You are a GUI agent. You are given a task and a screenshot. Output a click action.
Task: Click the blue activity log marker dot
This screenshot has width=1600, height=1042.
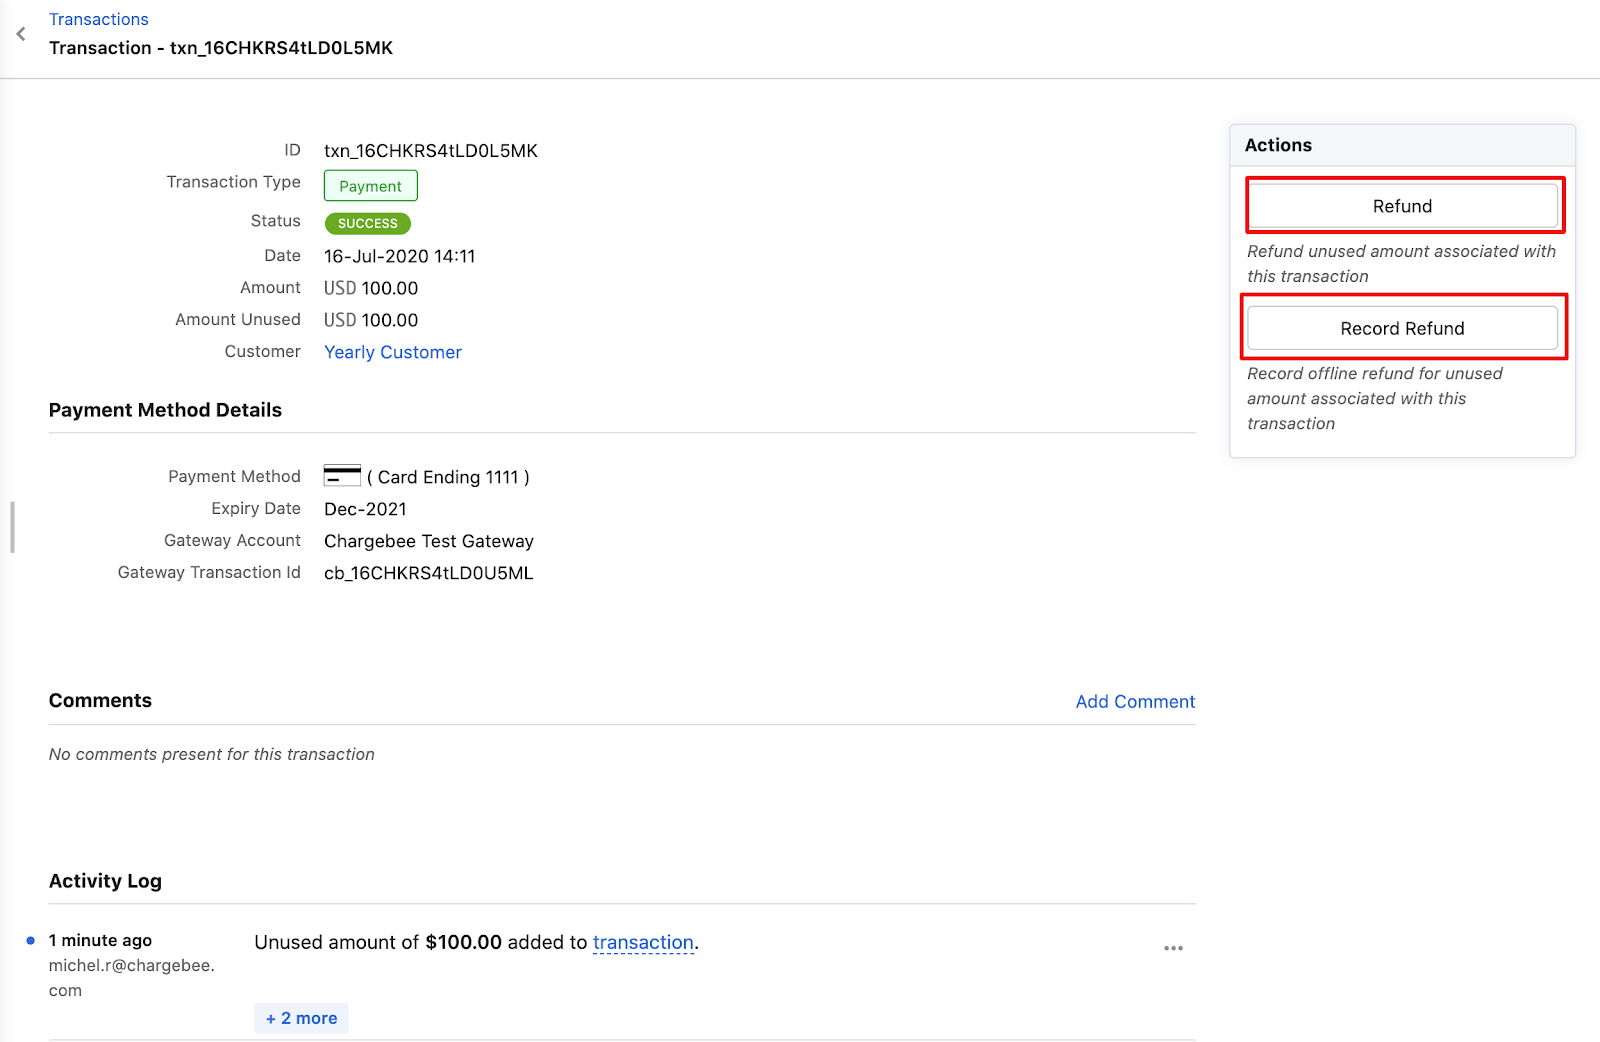tap(30, 940)
